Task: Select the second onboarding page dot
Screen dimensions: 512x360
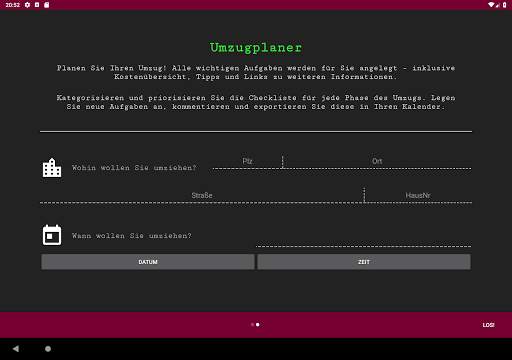Action: pyautogui.click(x=258, y=324)
